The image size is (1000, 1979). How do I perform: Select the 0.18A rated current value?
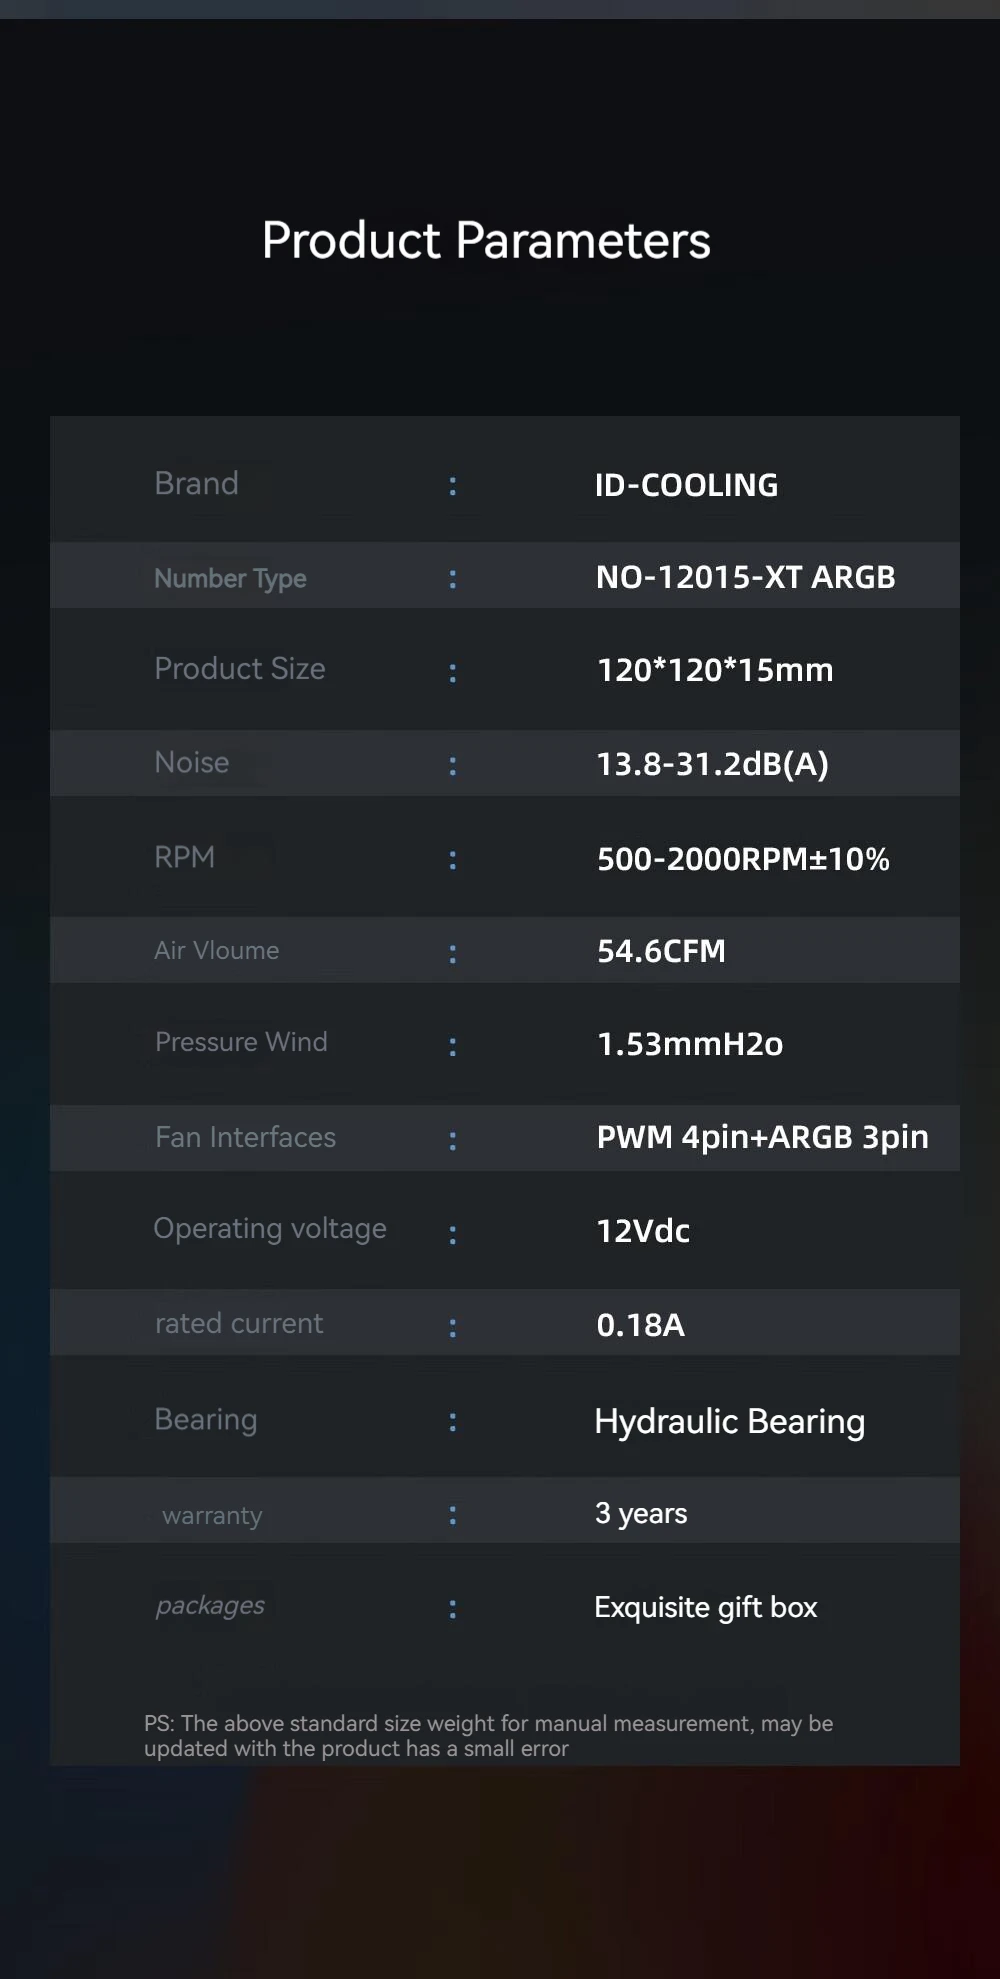[640, 1325]
